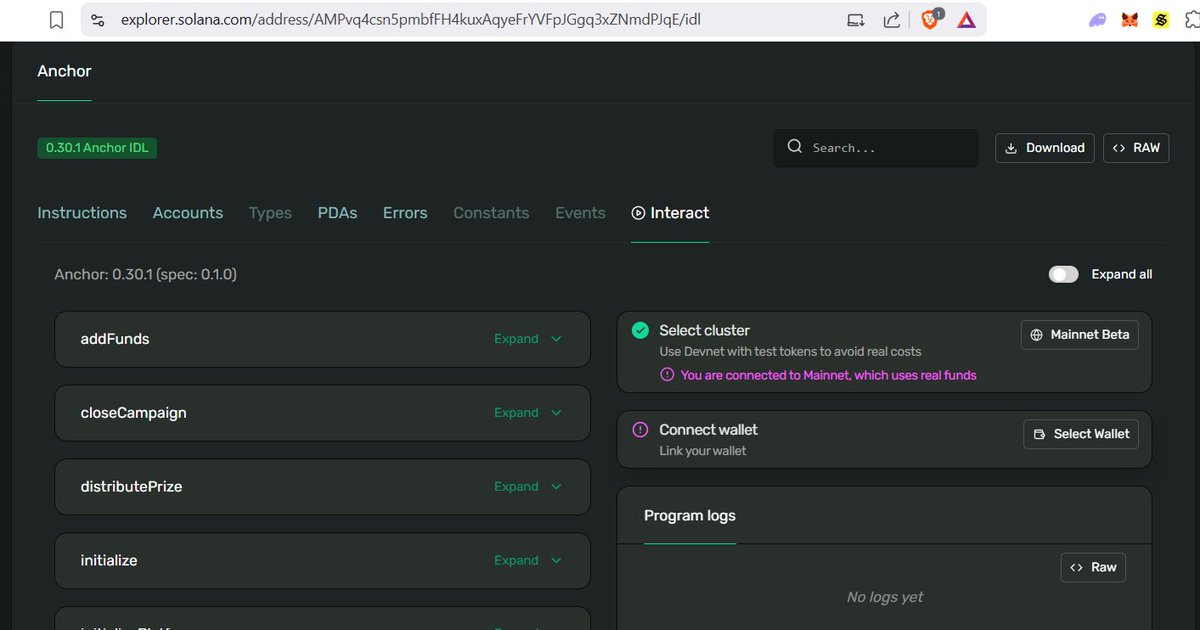Click the distributePrize instruction name
Viewport: 1200px width, 630px height.
(131, 487)
